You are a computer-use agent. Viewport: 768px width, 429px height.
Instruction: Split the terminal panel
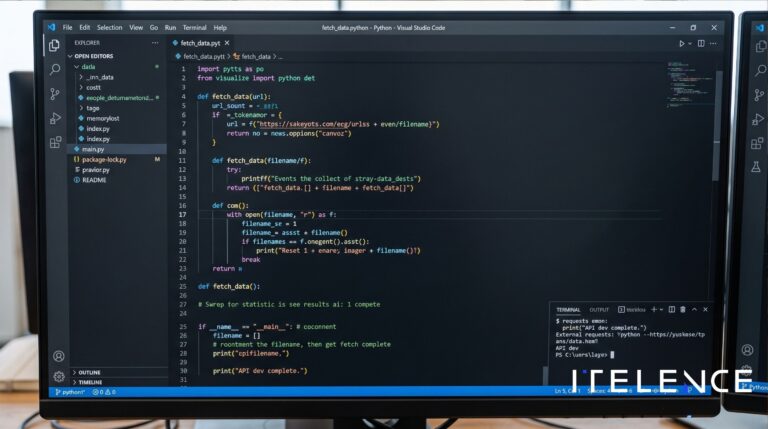[672, 310]
